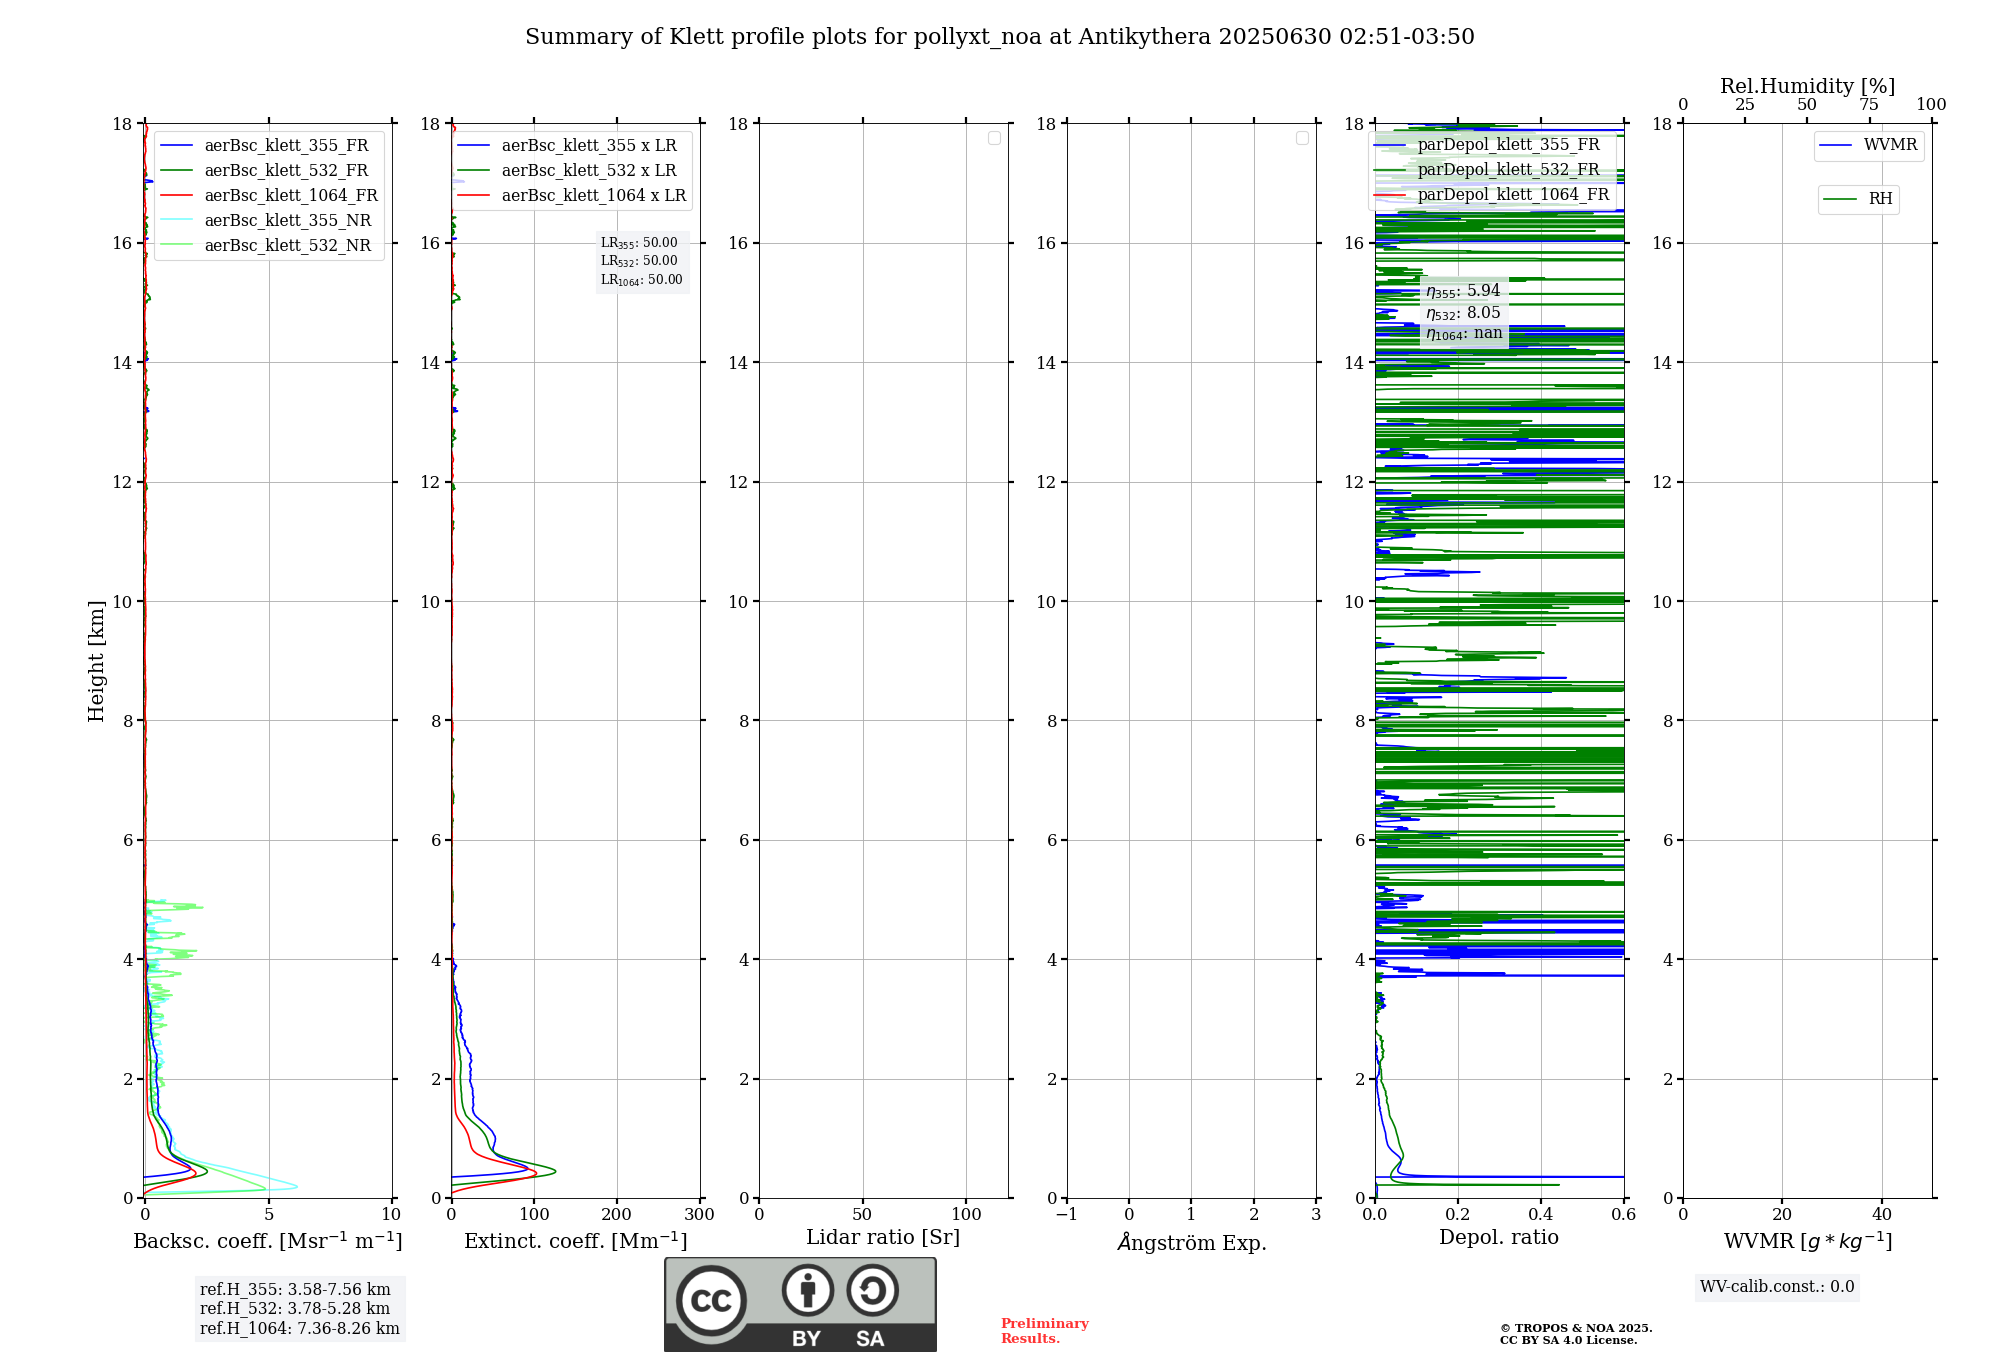Screen dimensions: 2000x1360
Task: Click the 'Ångström Exp.' axis label
Action: (1192, 1242)
